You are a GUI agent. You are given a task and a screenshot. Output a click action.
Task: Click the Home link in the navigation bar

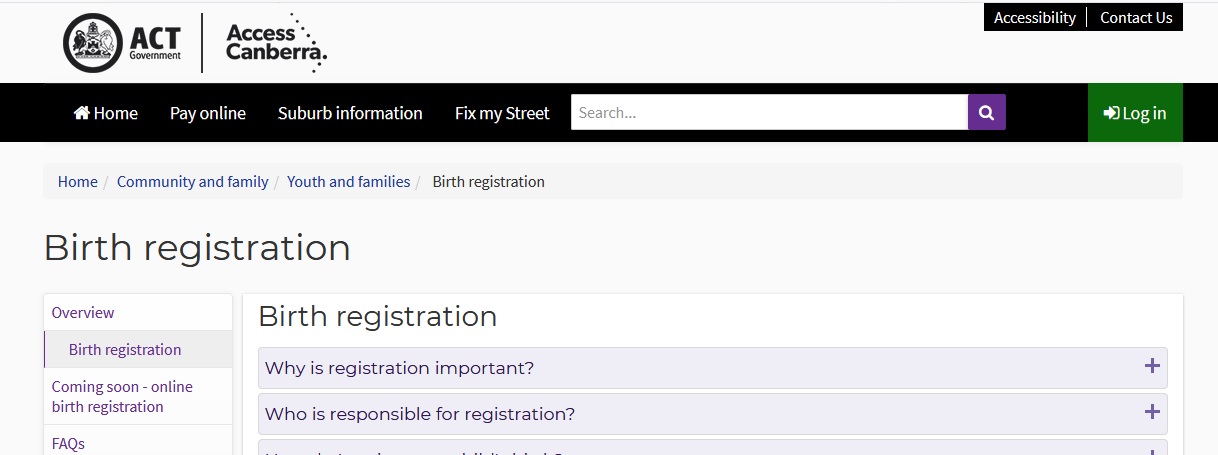(106, 113)
